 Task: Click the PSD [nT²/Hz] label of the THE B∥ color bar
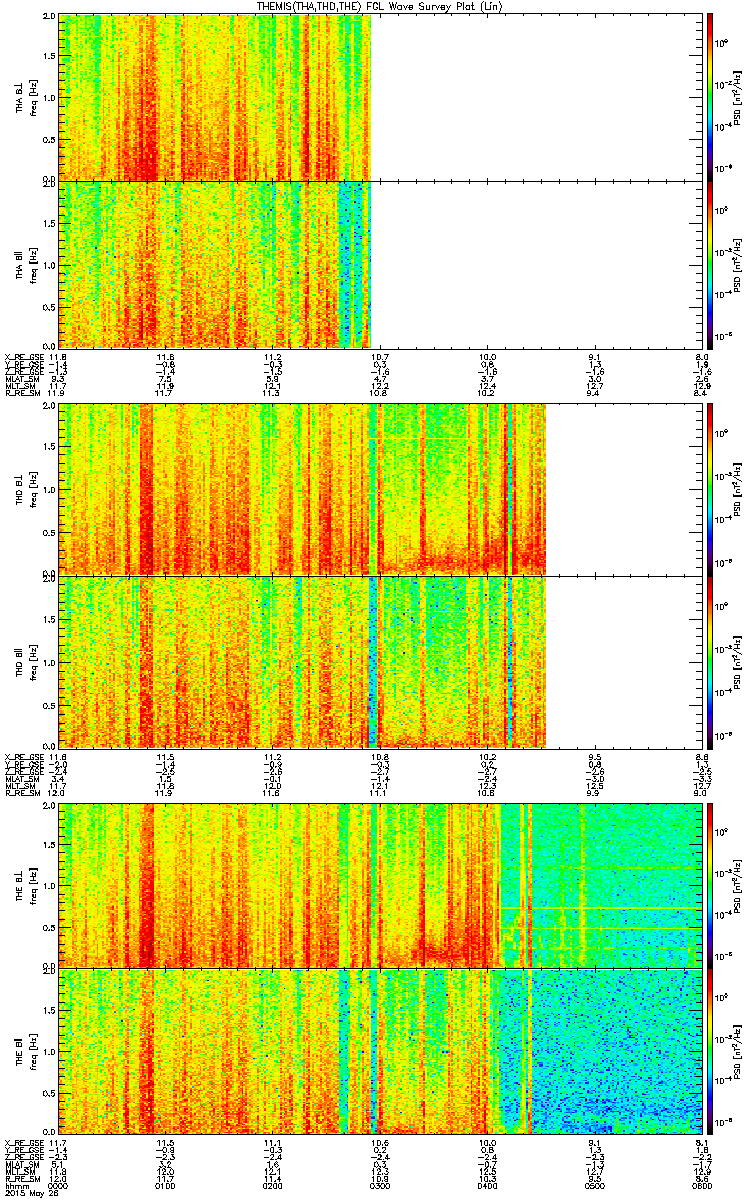pyautogui.click(x=736, y=1050)
